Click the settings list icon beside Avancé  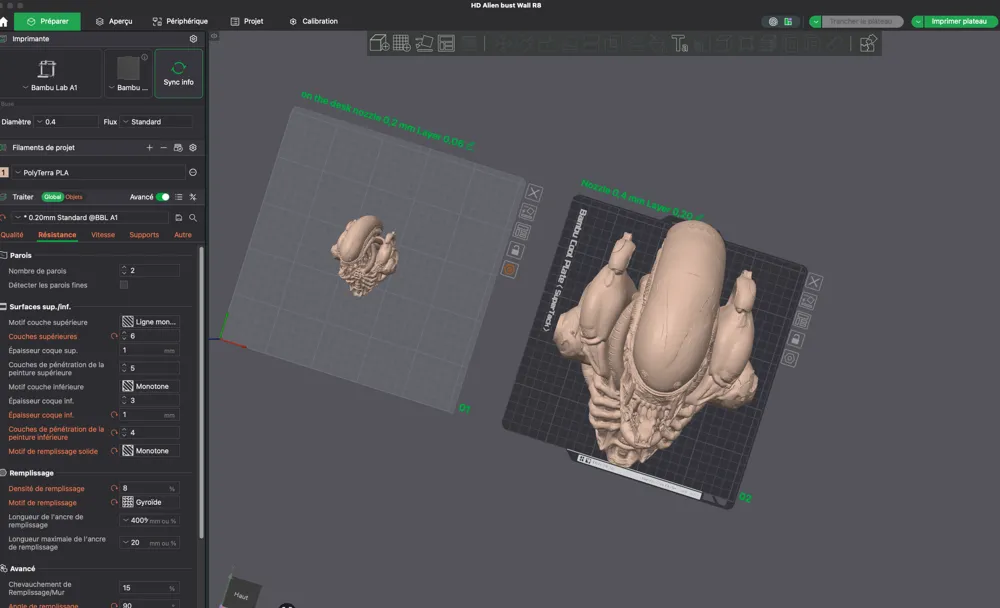pos(179,197)
